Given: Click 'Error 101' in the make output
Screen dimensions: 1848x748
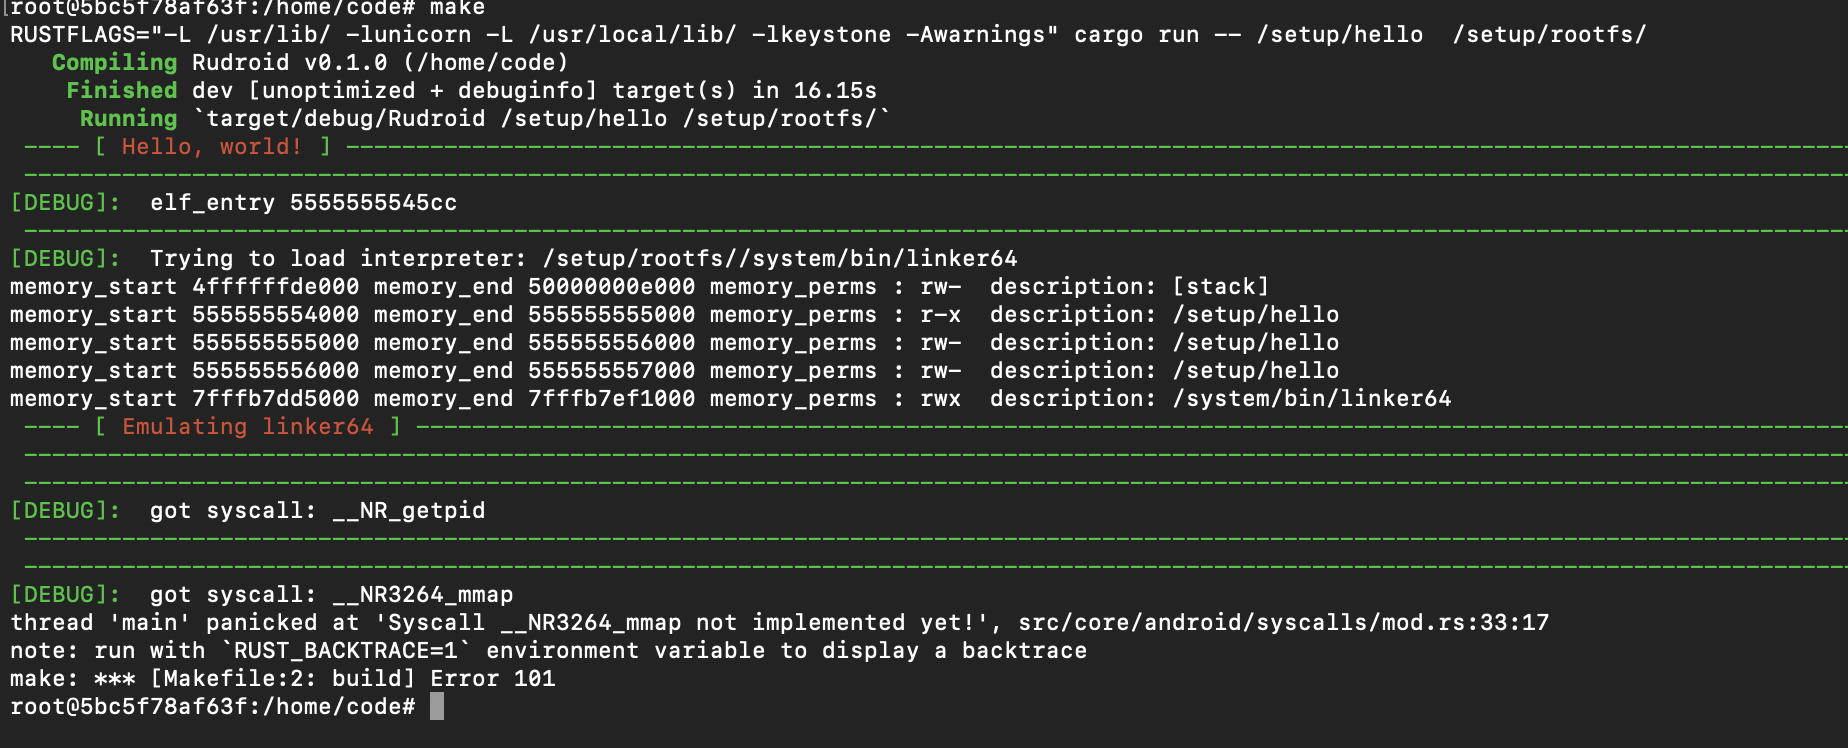Looking at the screenshot, I should [493, 678].
